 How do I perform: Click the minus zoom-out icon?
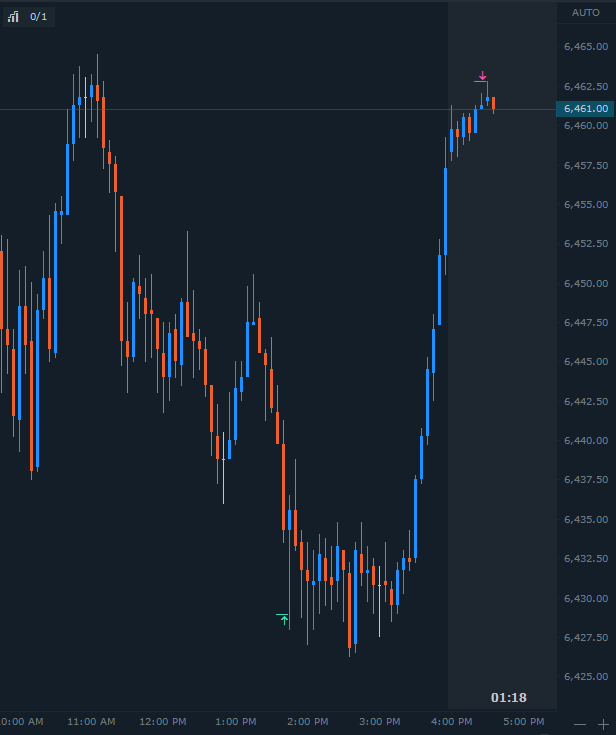tap(580, 725)
